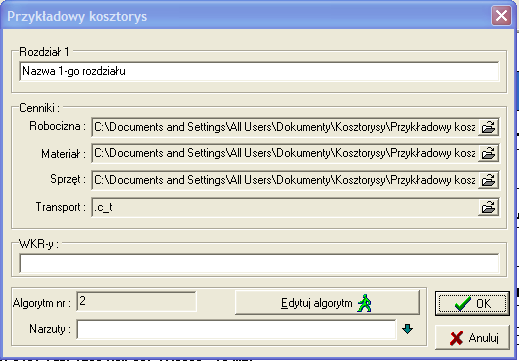This screenshot has width=519, height=361.
Task: Click the Przykładowy kosztorys title bar text
Action: tap(77, 16)
